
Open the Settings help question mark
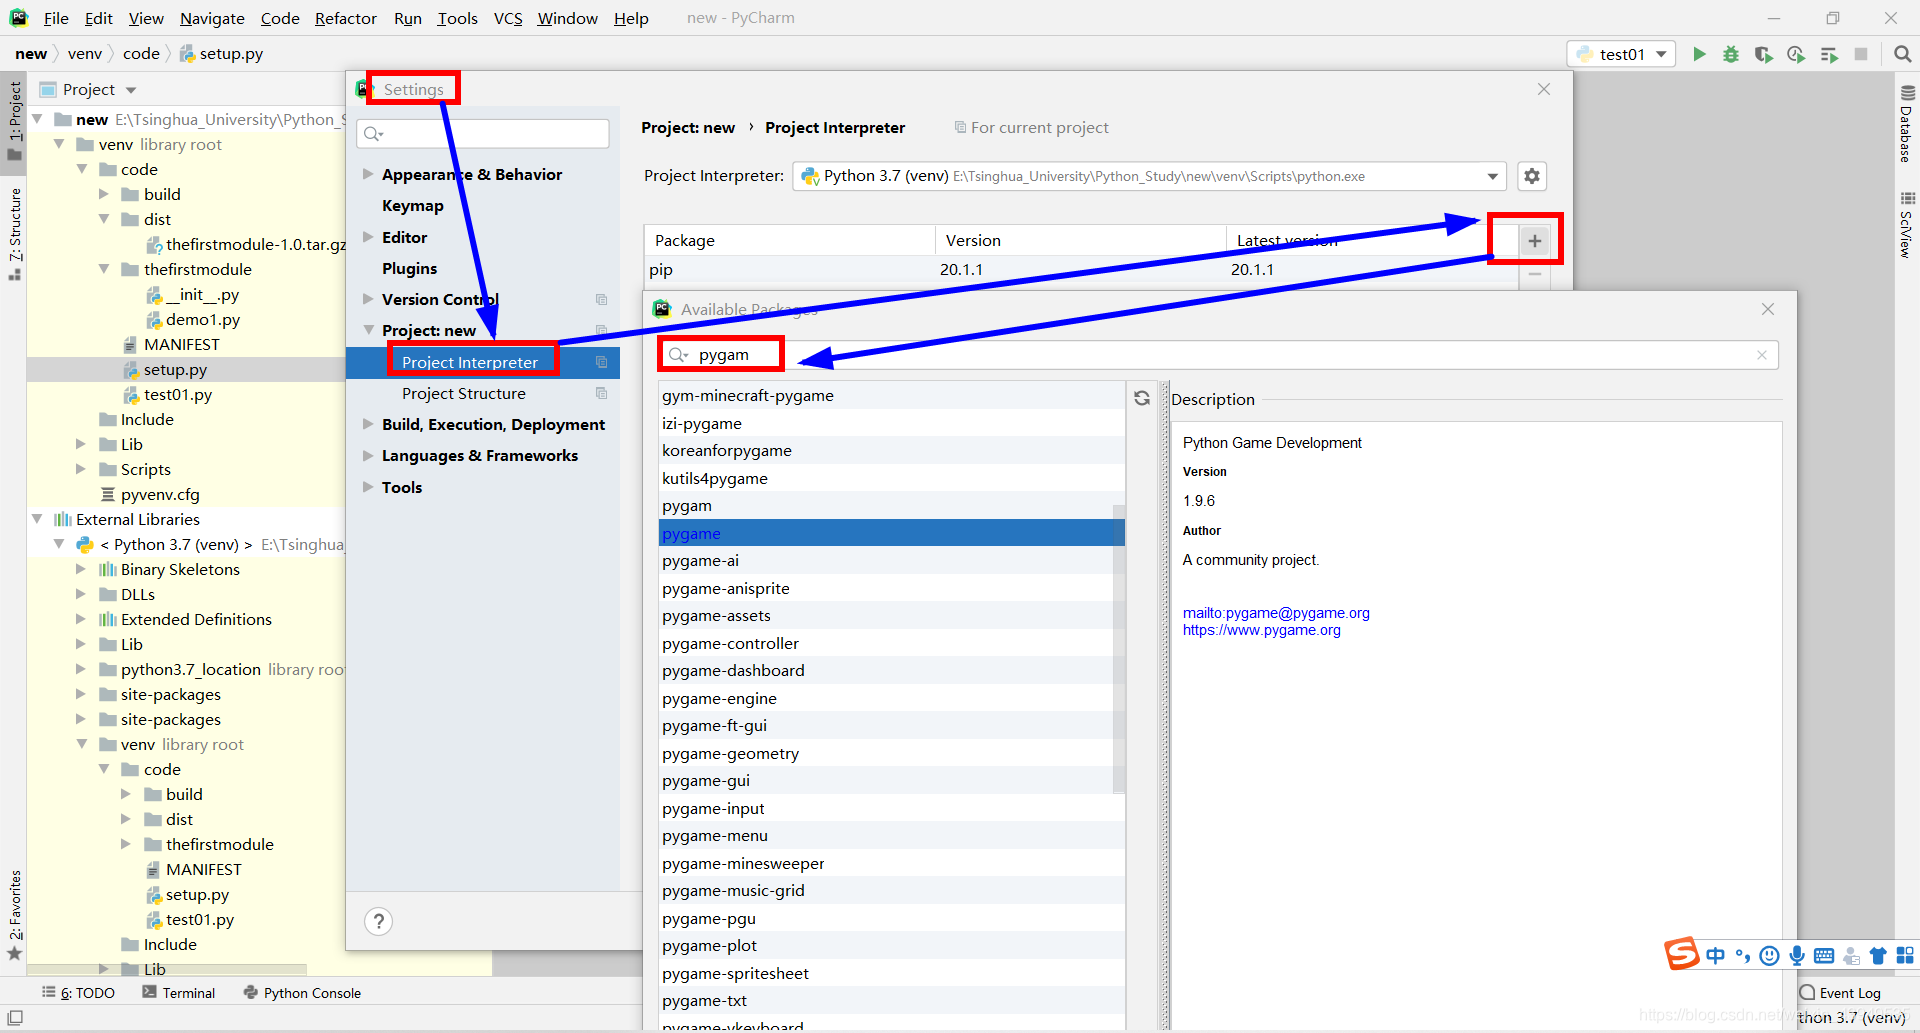click(378, 921)
